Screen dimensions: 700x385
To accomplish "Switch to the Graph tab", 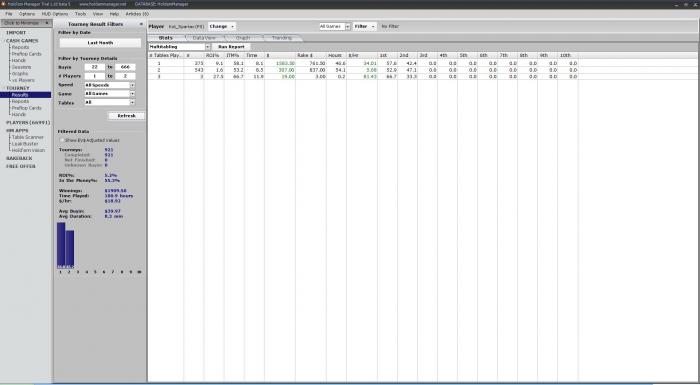I will tap(243, 38).
